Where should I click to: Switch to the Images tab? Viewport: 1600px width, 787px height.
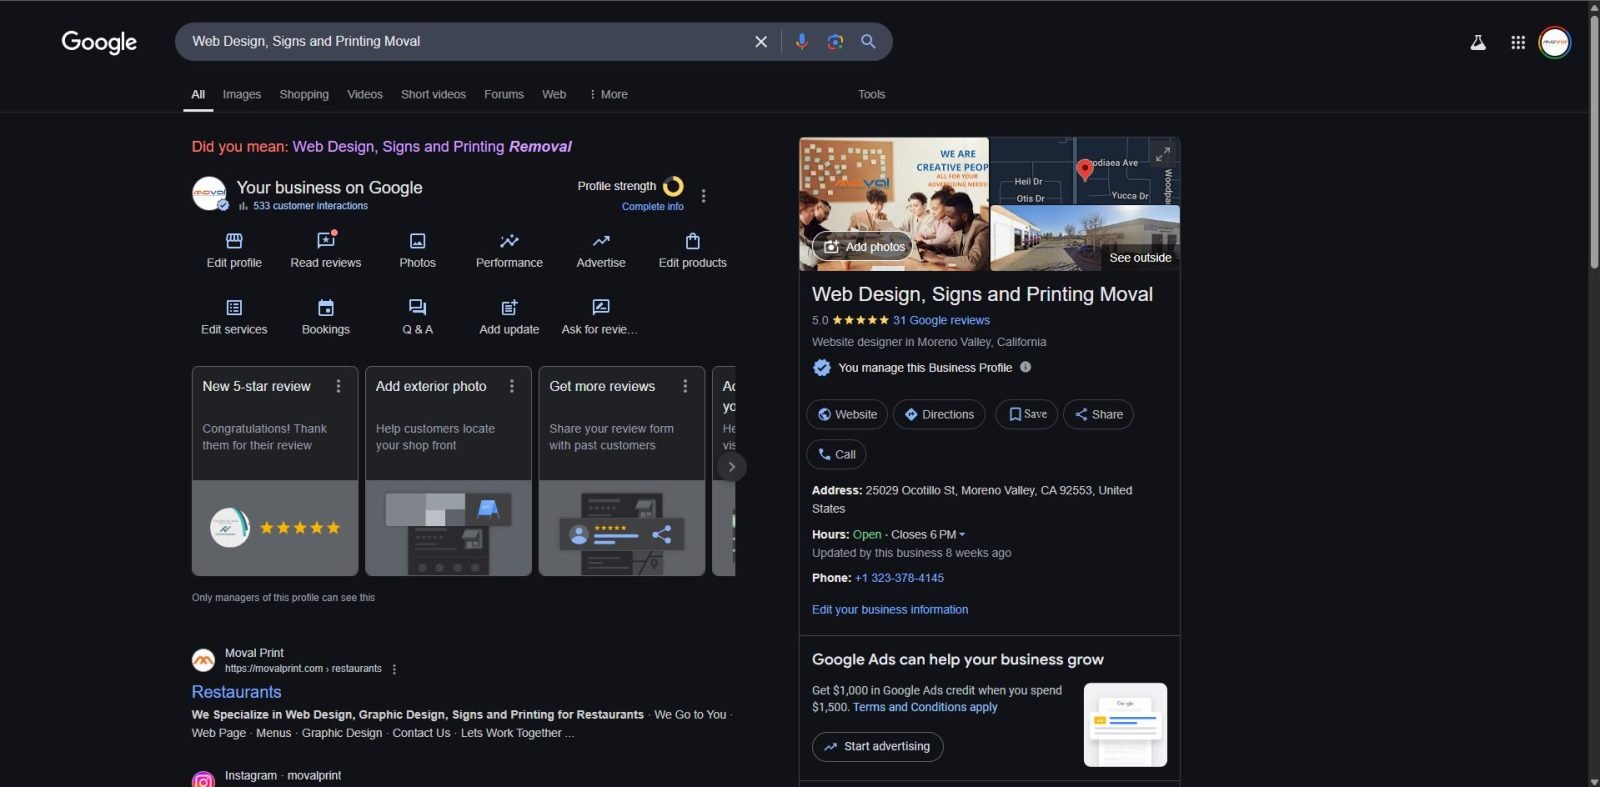pos(241,94)
